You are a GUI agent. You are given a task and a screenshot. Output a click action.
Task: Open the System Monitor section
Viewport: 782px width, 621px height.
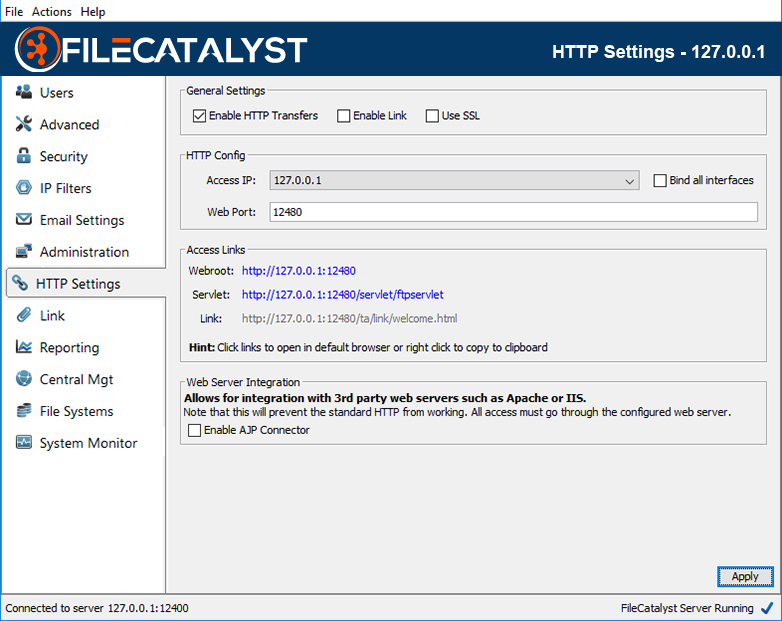click(x=88, y=443)
